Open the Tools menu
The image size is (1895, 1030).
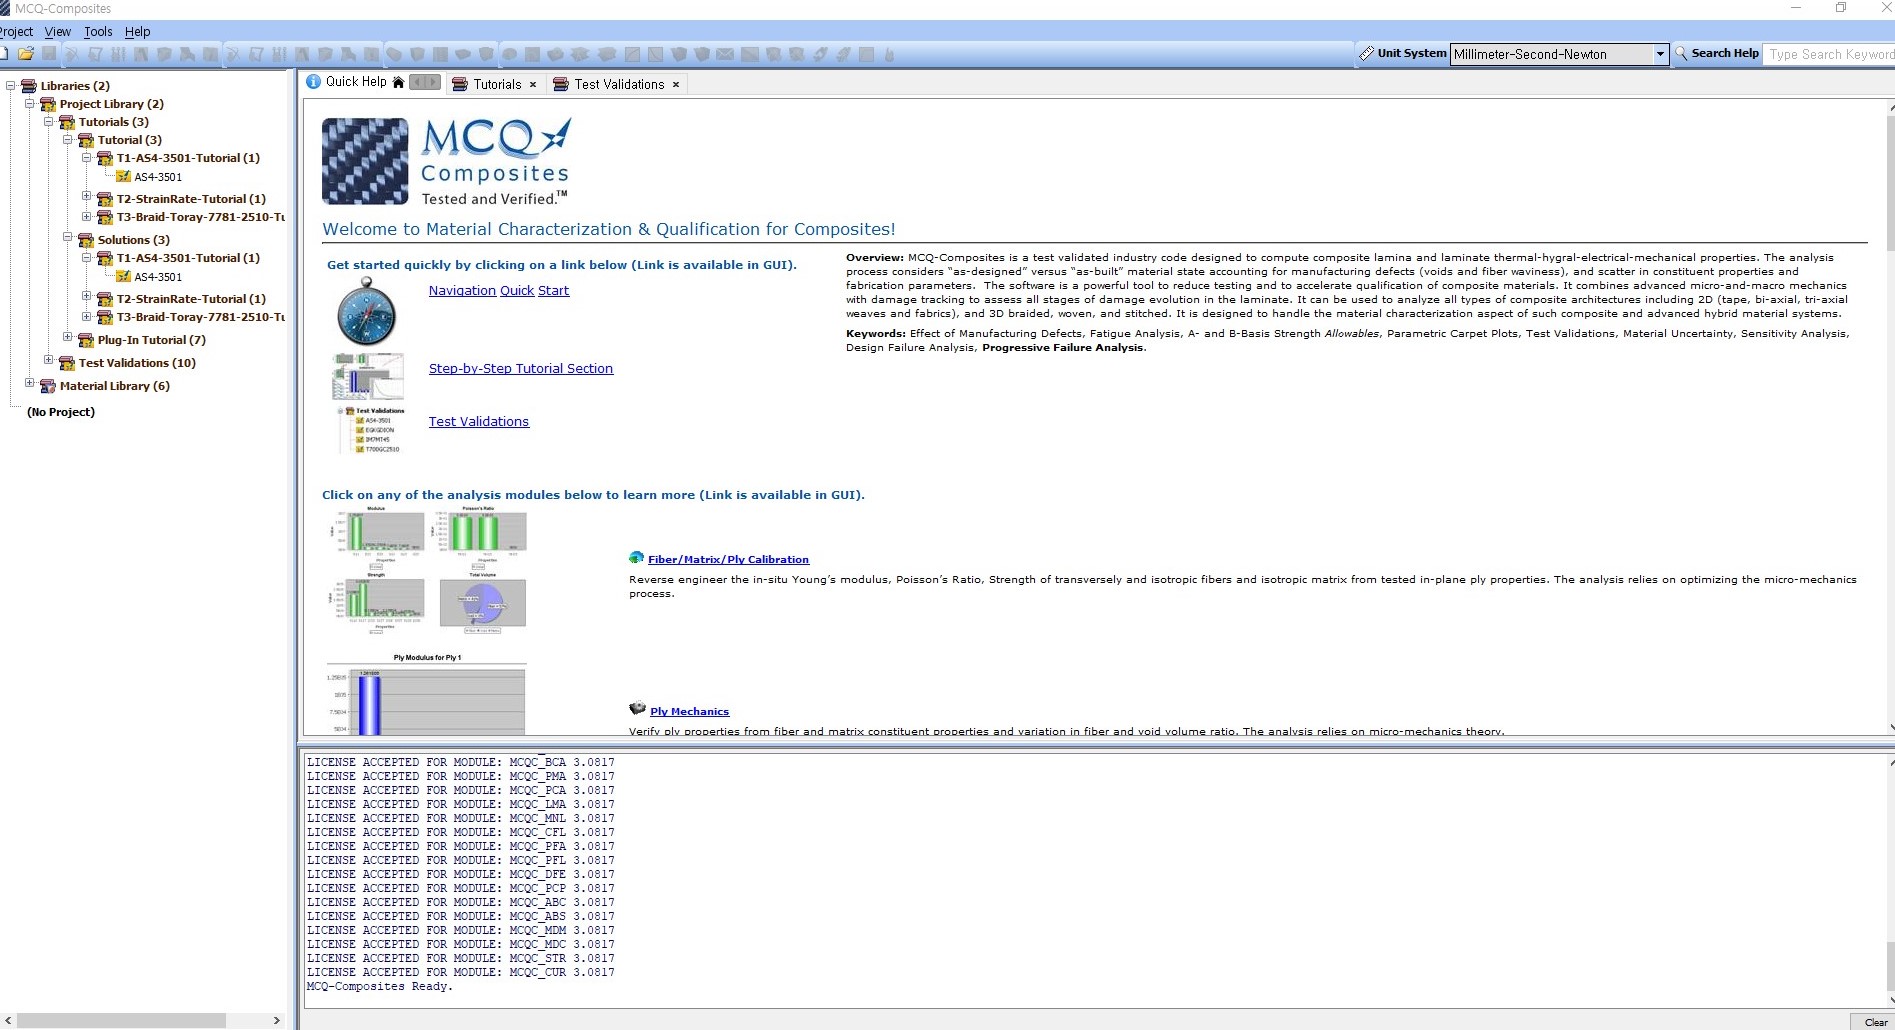pyautogui.click(x=98, y=32)
